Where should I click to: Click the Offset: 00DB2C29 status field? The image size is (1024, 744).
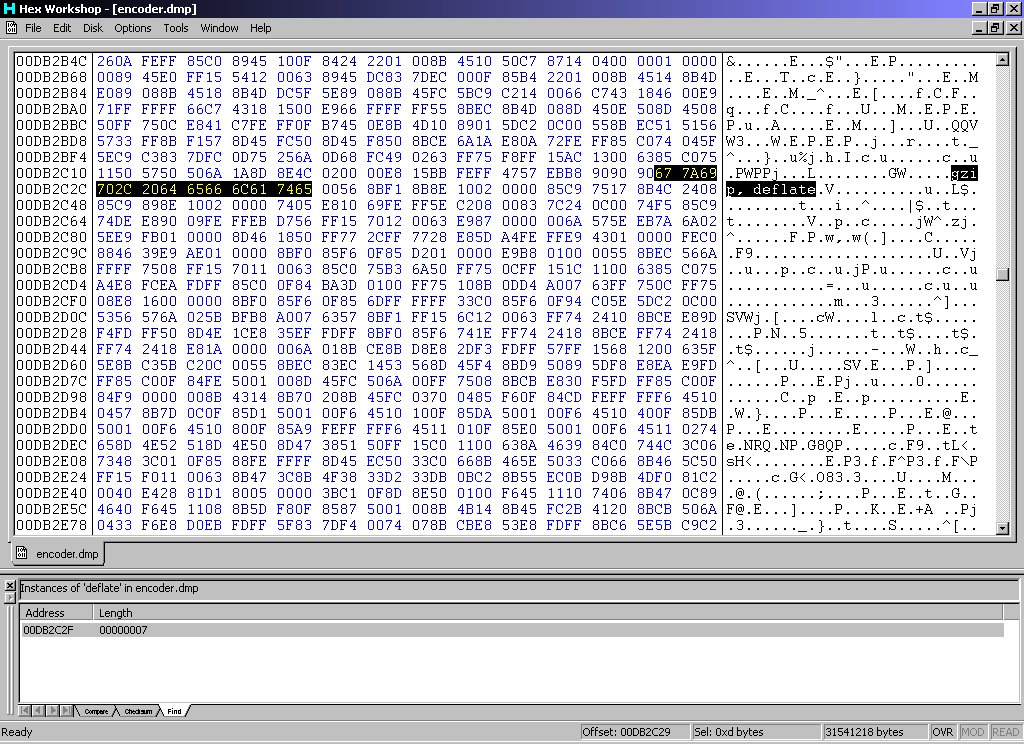633,732
